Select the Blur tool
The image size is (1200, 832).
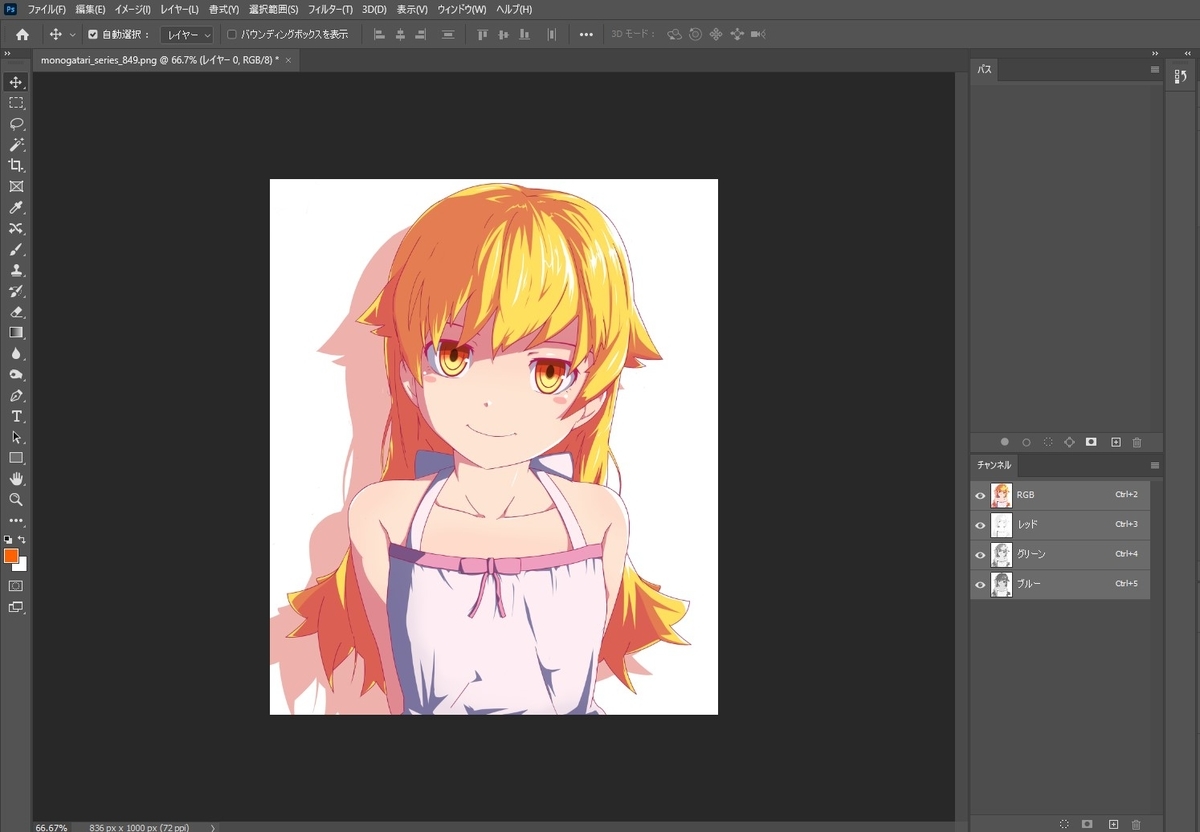[x=16, y=354]
